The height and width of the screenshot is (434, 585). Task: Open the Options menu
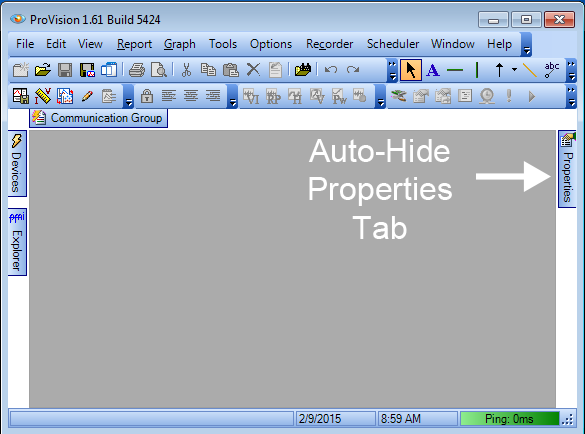(271, 44)
